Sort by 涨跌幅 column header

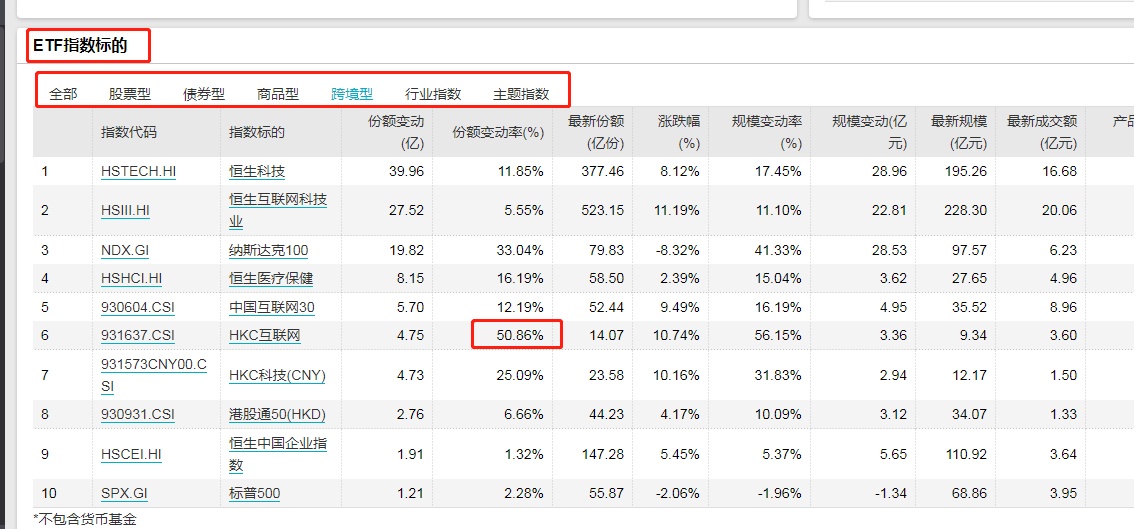[x=678, y=131]
